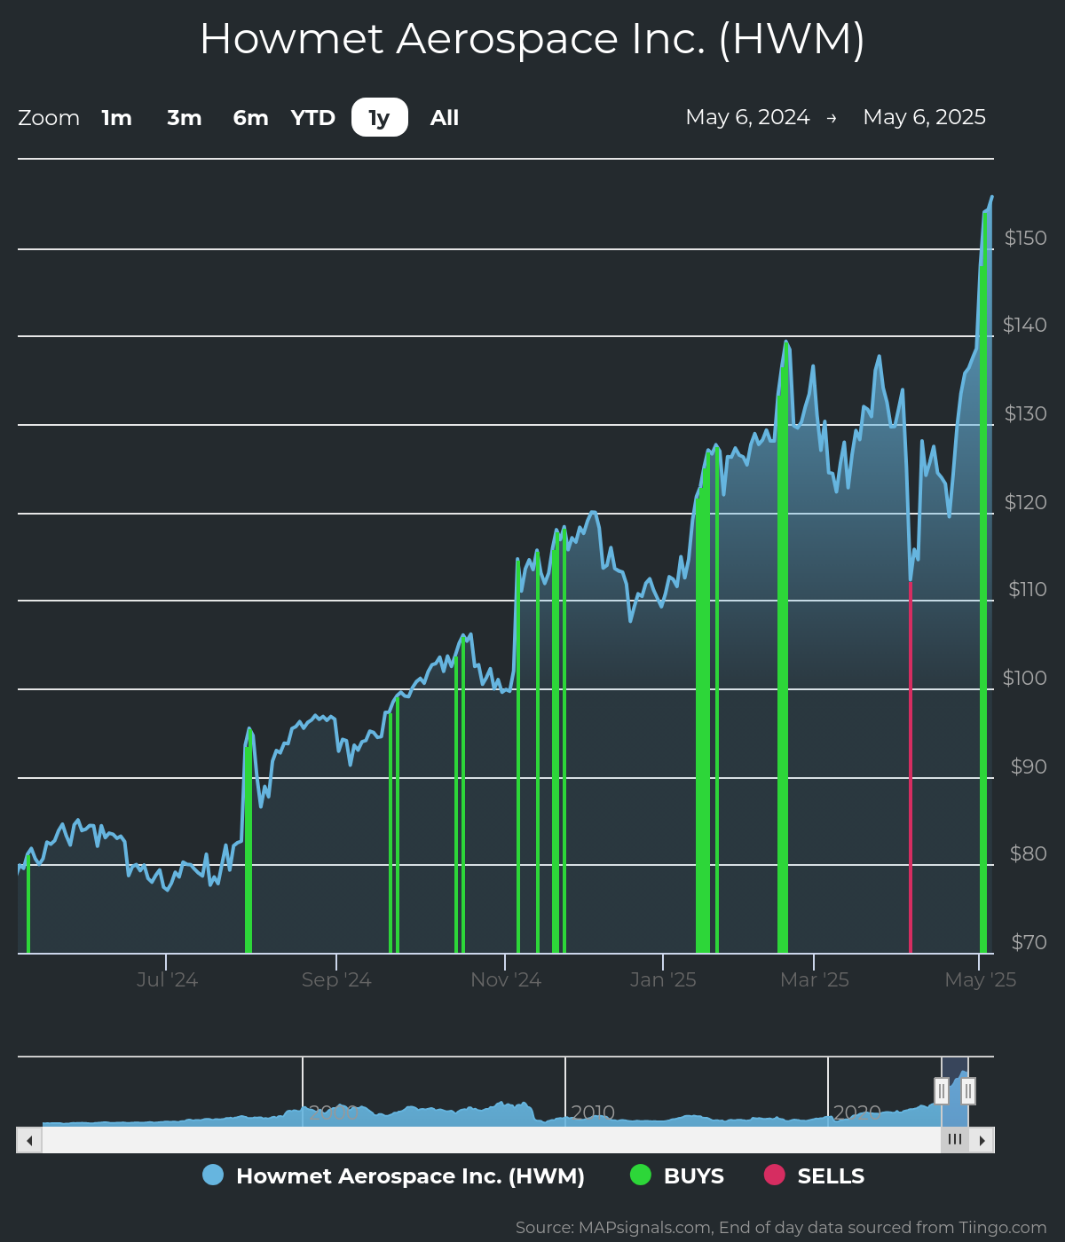Image resolution: width=1065 pixels, height=1242 pixels.
Task: Click the red sell signal line
Action: pos(910,767)
